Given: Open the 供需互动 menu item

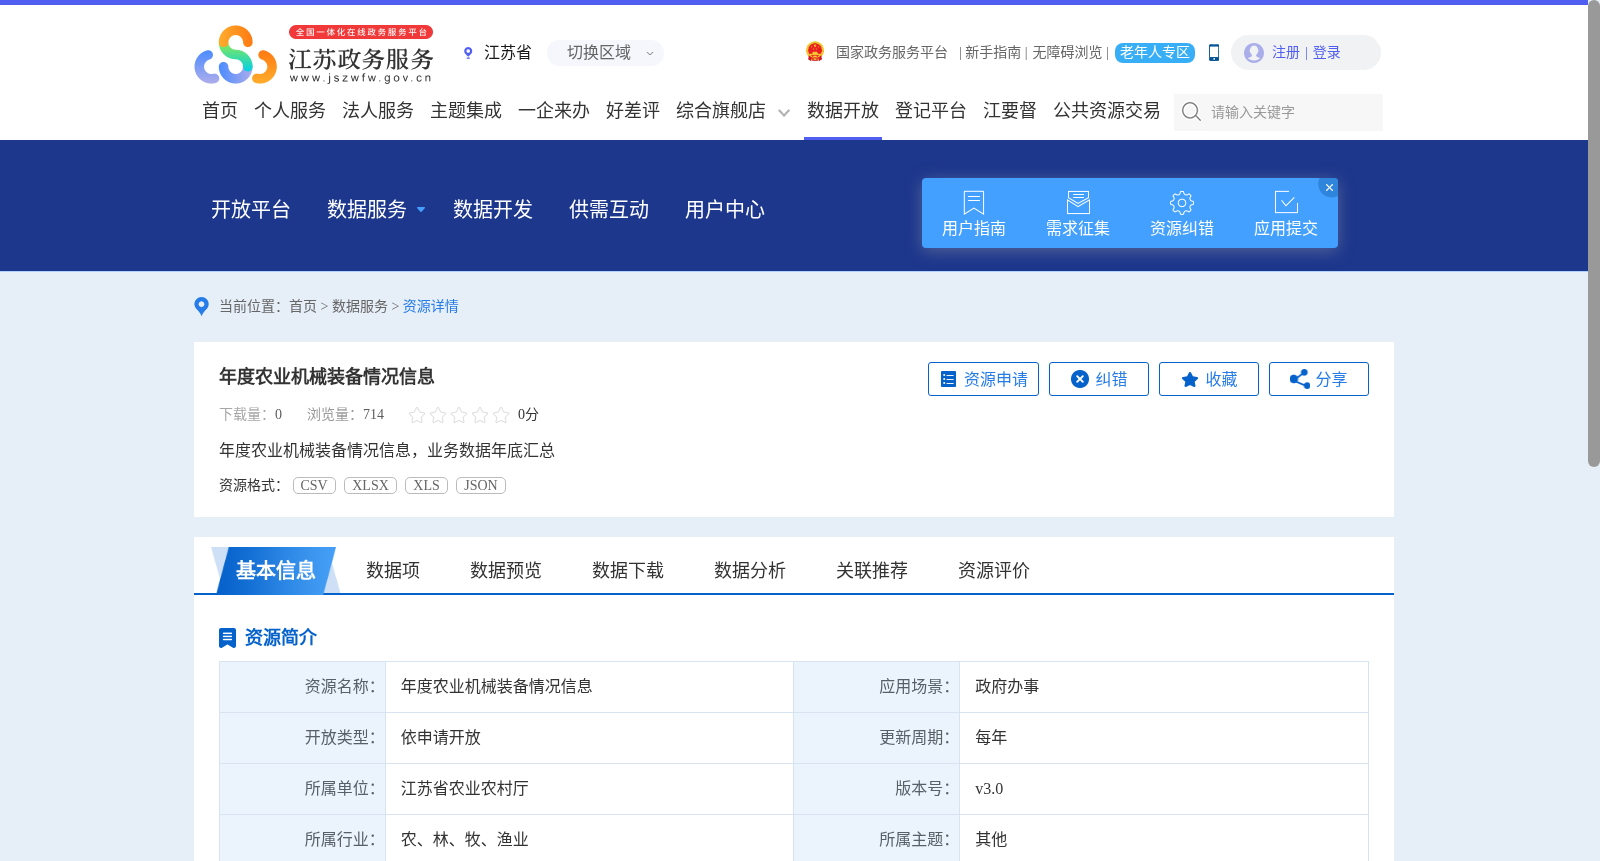Looking at the screenshot, I should pyautogui.click(x=609, y=210).
